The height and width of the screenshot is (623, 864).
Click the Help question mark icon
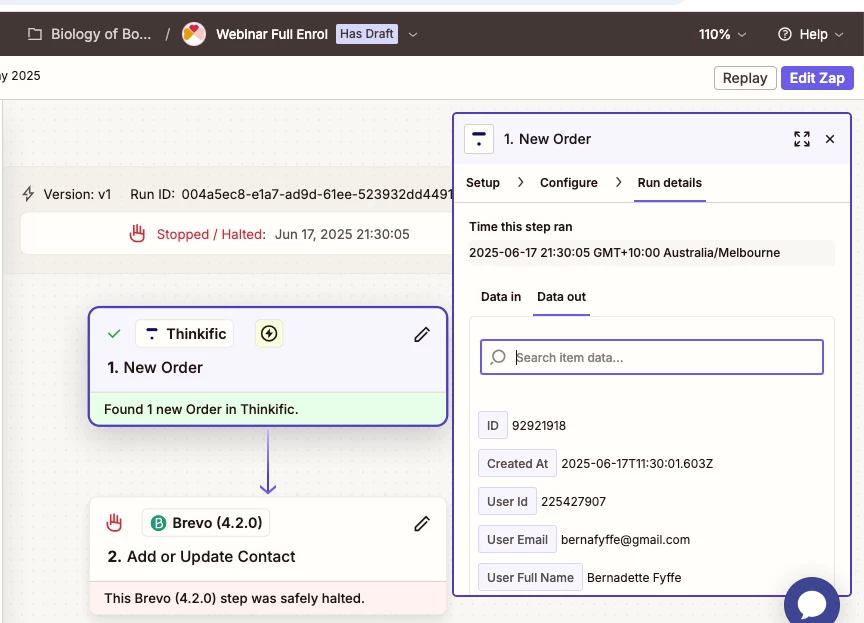pos(785,34)
